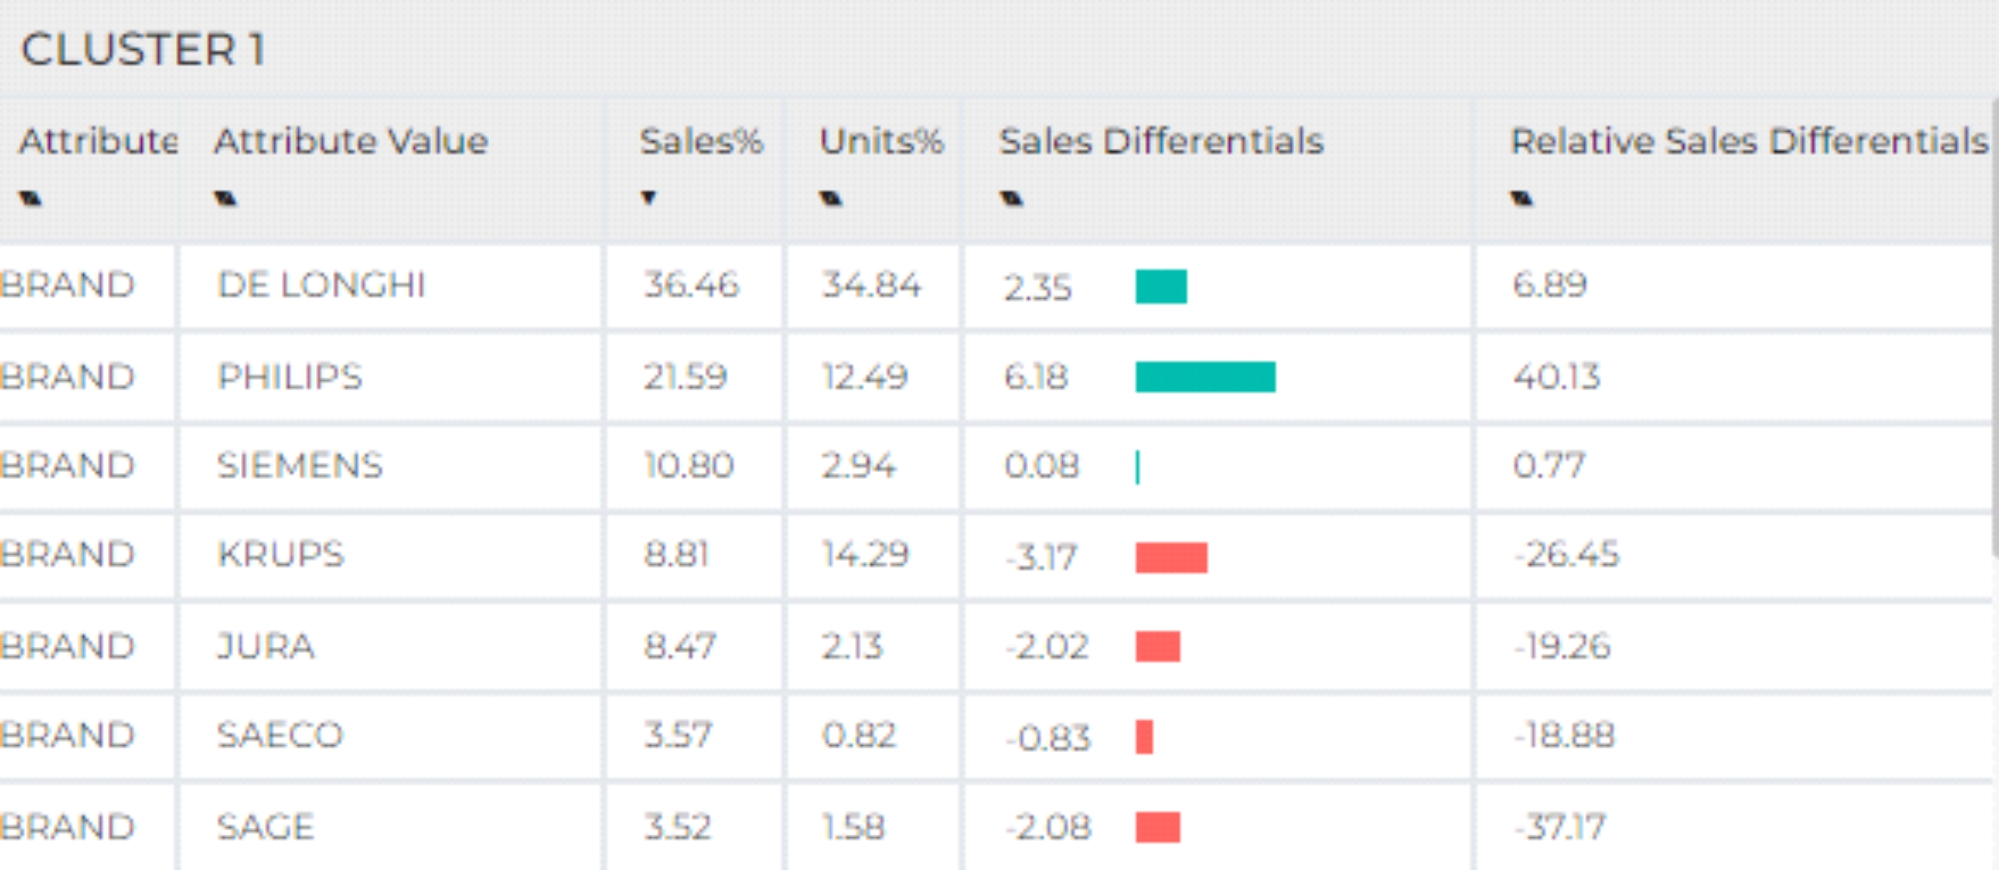Click the green bar for DE LONGHI

click(x=1161, y=287)
